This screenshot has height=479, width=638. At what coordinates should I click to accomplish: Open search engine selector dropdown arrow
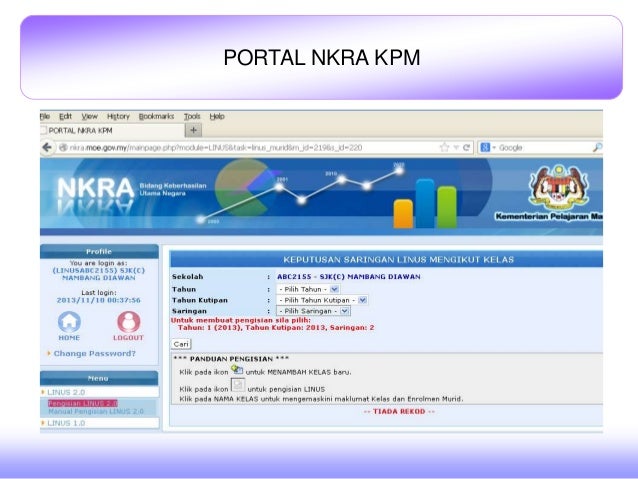click(x=494, y=147)
